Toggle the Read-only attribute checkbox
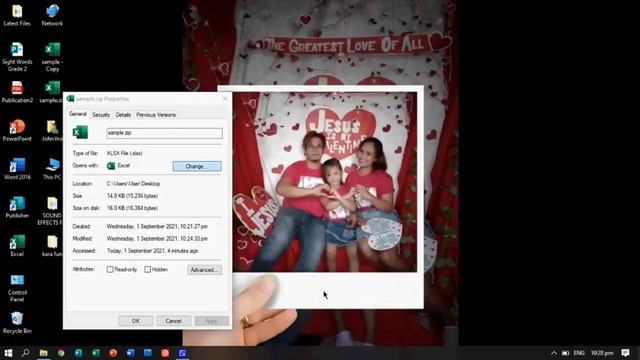Viewport: 640px width, 360px height. click(x=110, y=269)
